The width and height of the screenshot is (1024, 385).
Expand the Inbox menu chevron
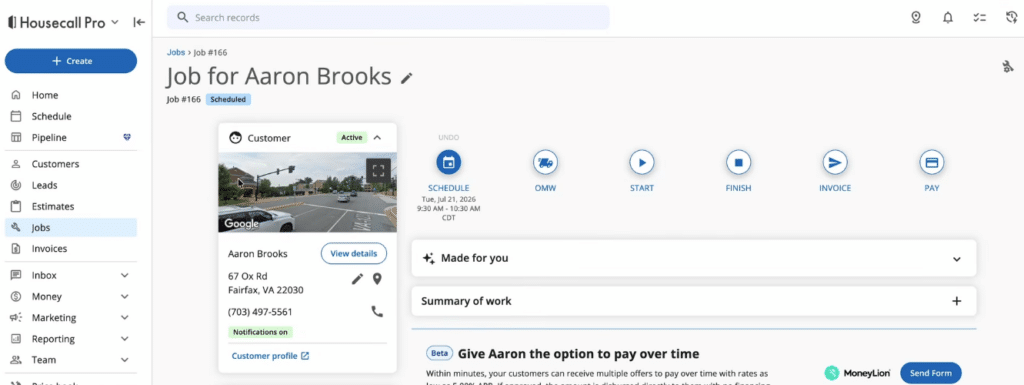click(x=125, y=275)
